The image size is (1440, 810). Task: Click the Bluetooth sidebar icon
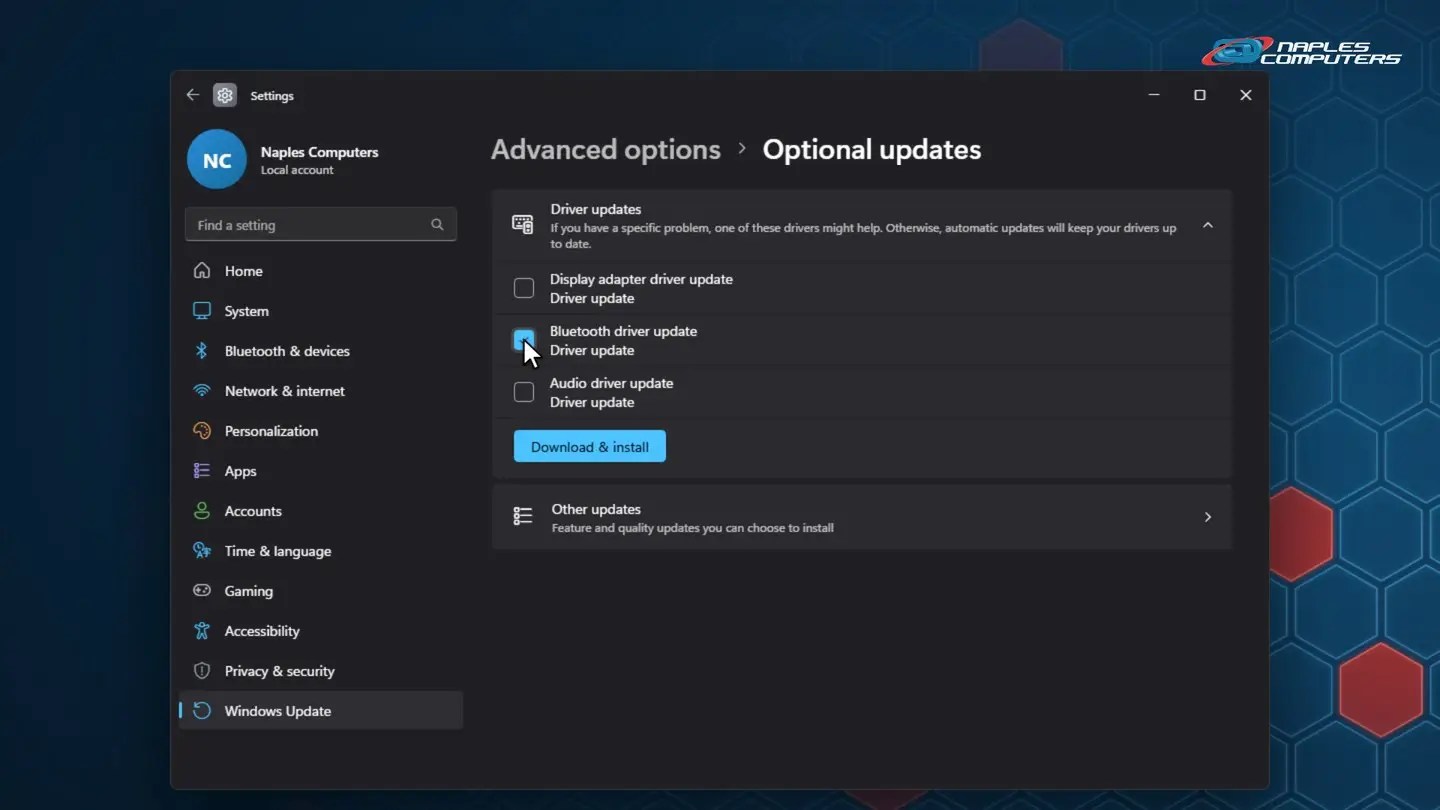point(202,351)
